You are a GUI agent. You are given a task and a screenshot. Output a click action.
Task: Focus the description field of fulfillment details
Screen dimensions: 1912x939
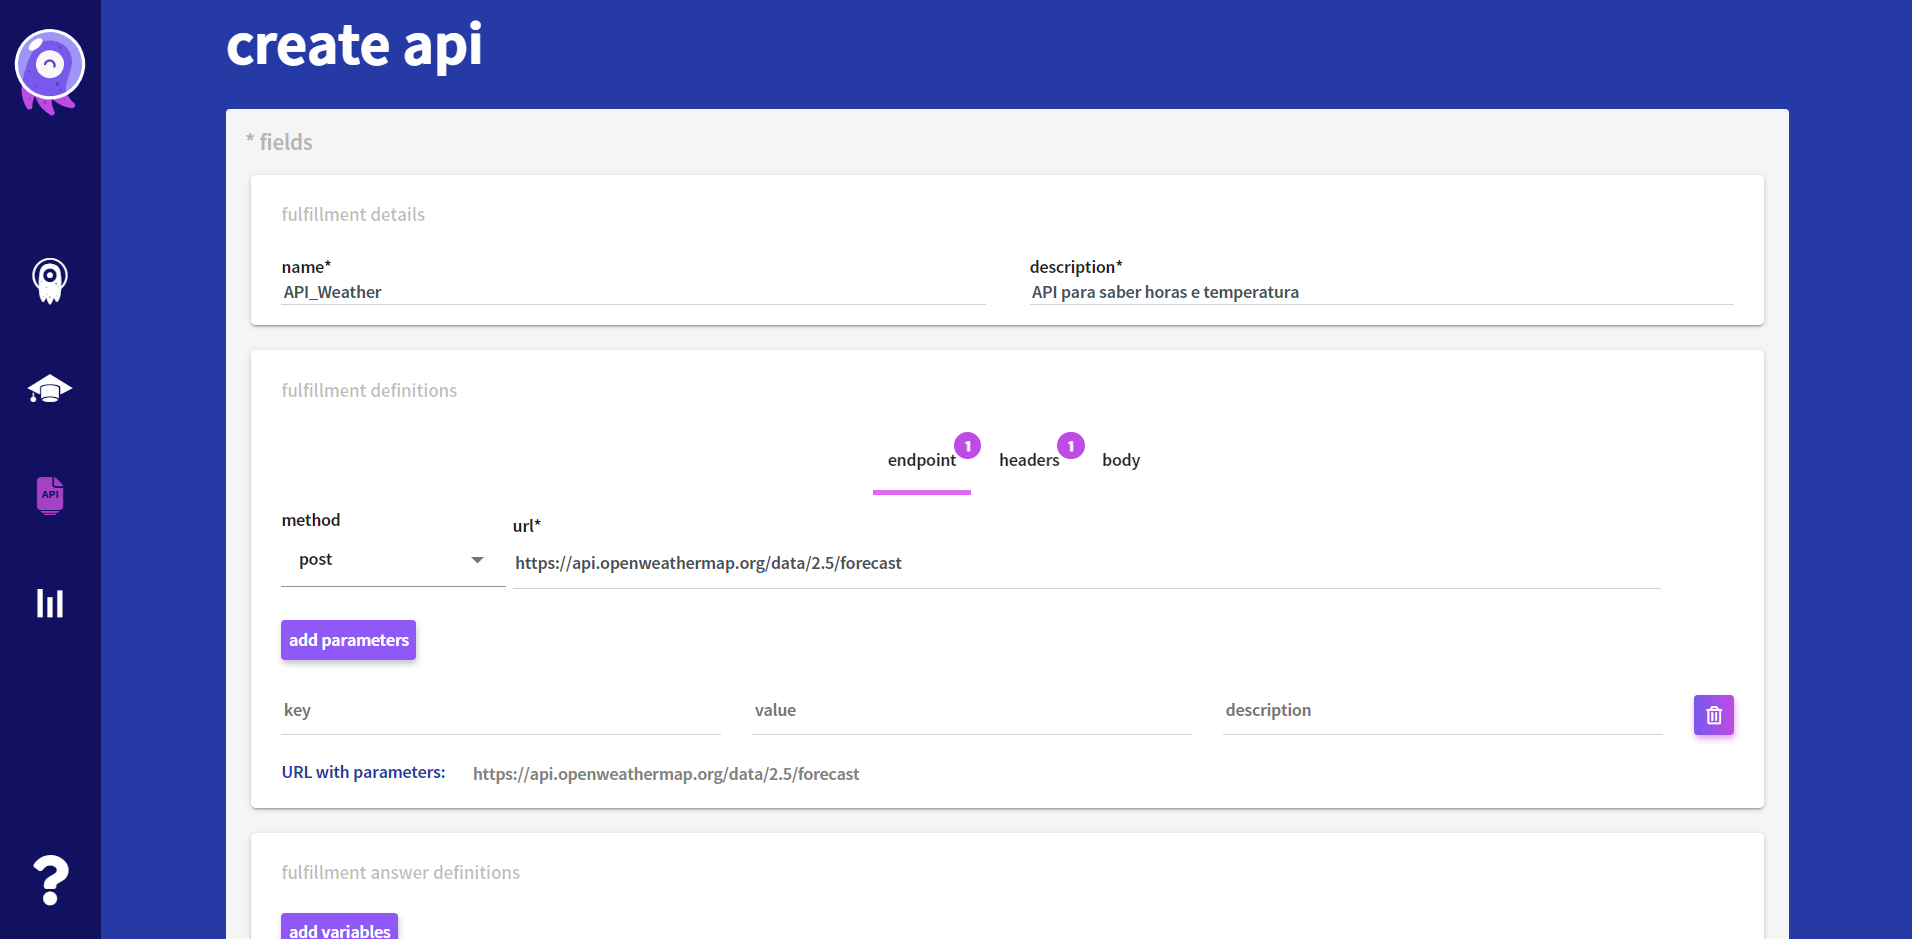(1381, 292)
